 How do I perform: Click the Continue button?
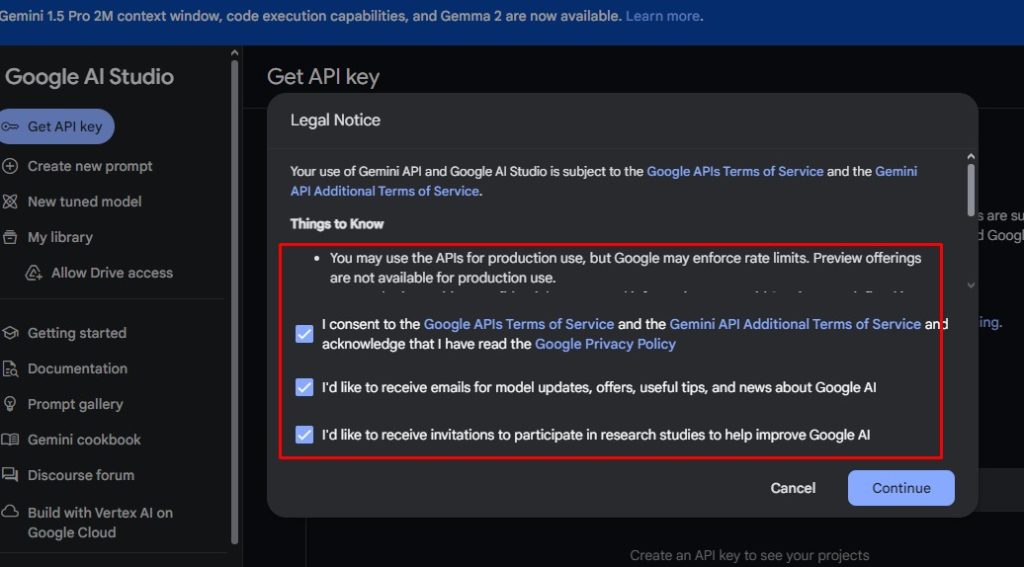901,488
